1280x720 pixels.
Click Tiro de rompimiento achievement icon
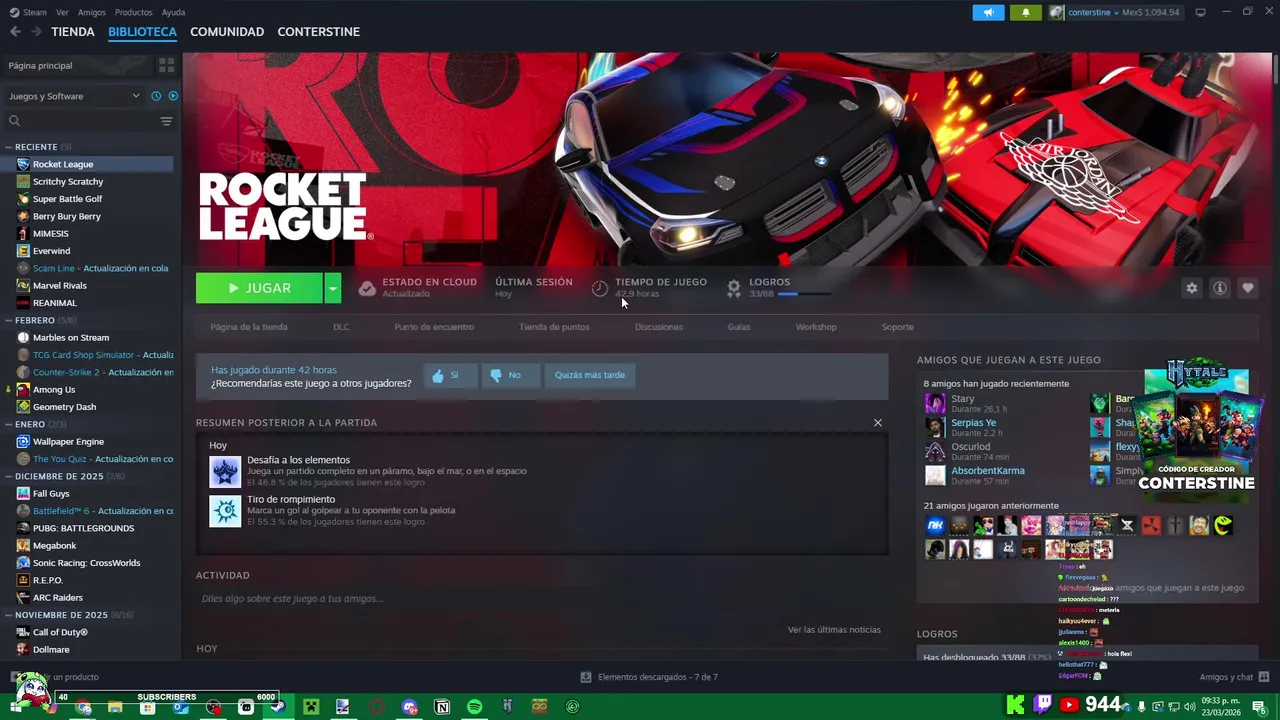coord(225,510)
